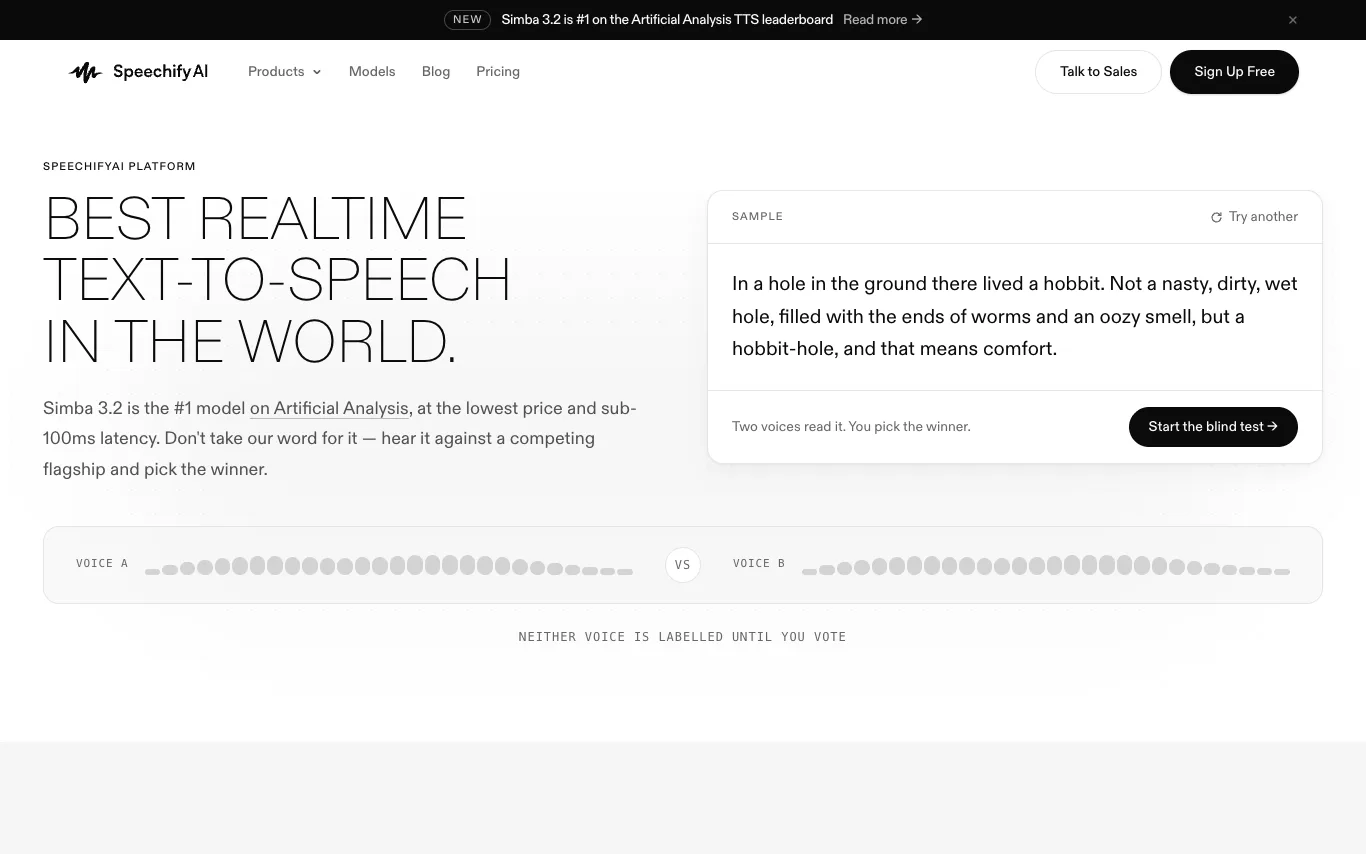Click the Talk to Sales button
1366x854 pixels.
pyautogui.click(x=1098, y=72)
